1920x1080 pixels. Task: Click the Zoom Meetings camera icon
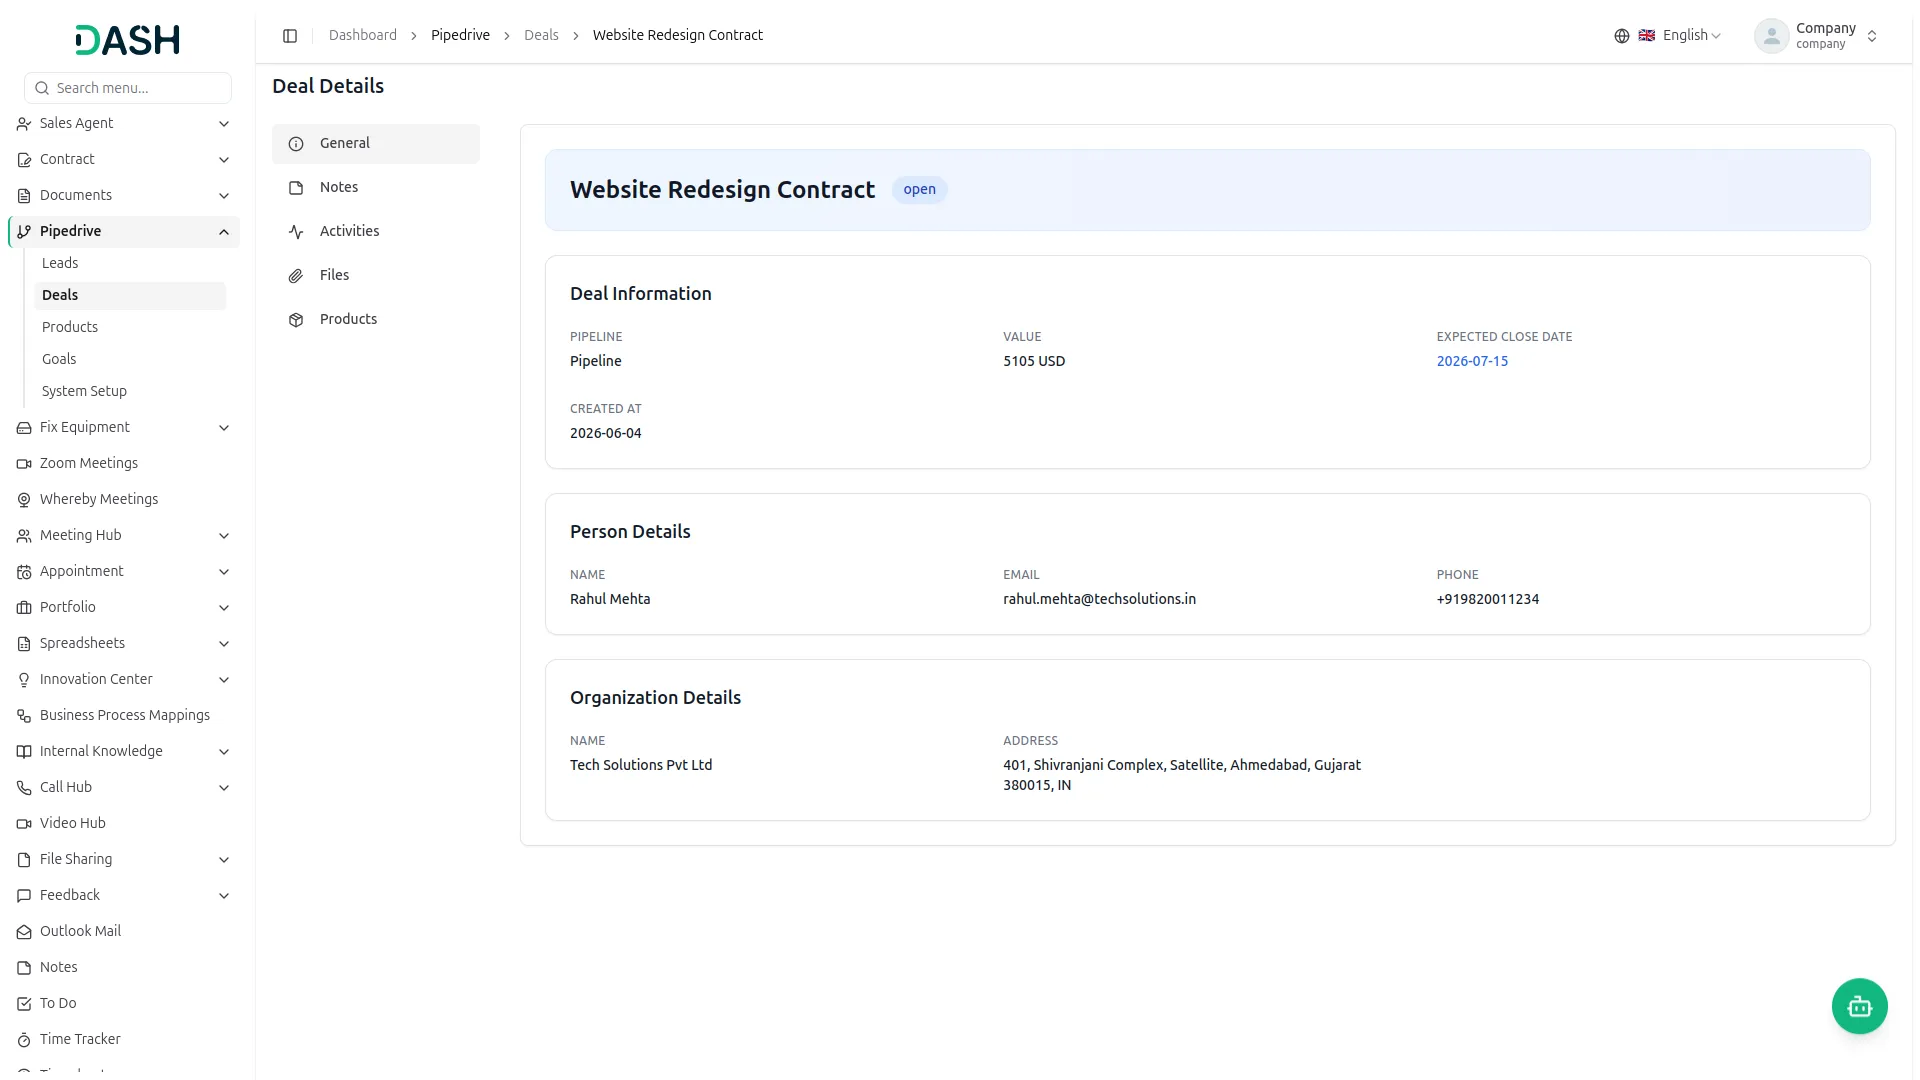[24, 464]
